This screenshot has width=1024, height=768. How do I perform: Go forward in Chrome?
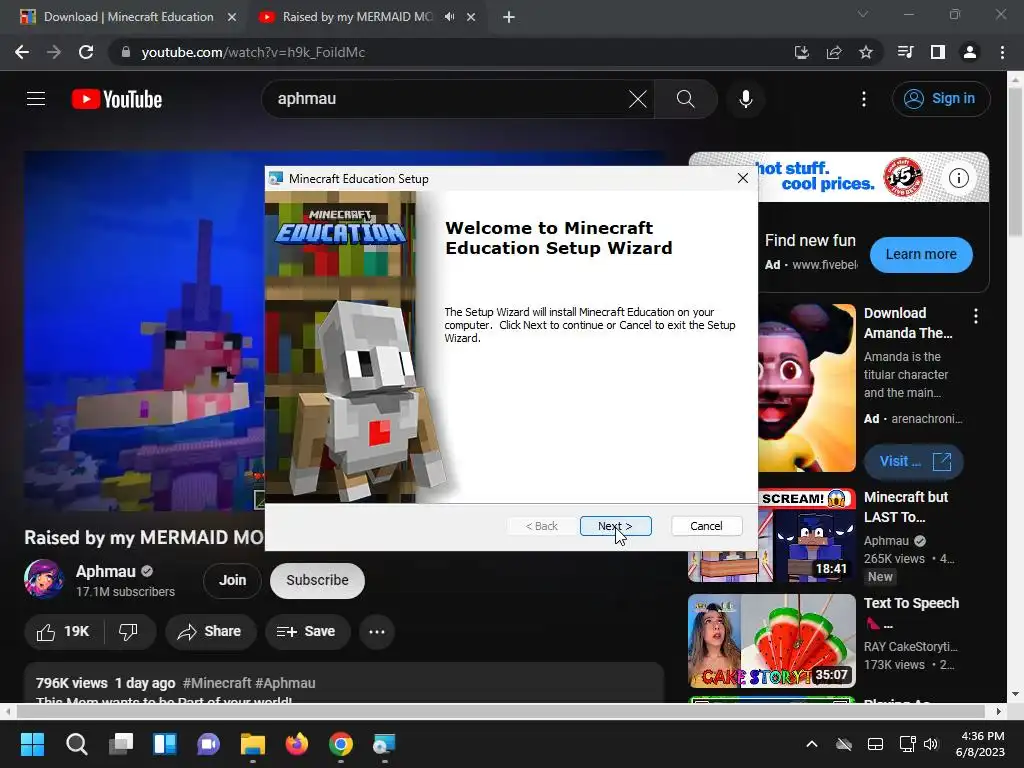[x=54, y=52]
